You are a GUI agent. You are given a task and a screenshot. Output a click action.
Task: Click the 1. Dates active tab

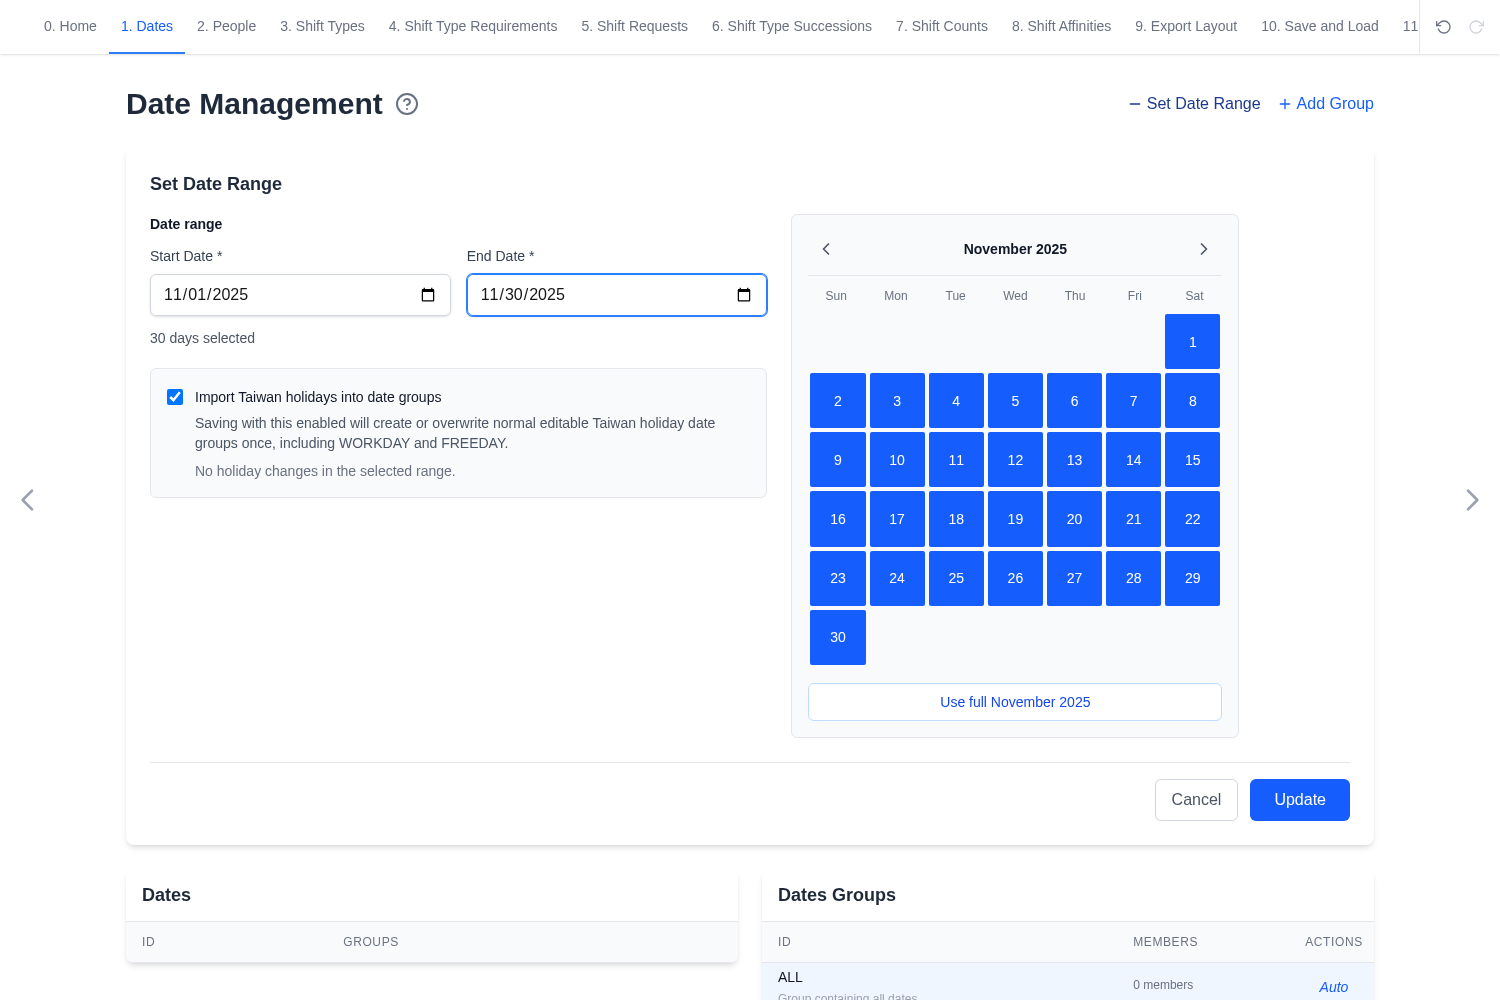point(147,26)
